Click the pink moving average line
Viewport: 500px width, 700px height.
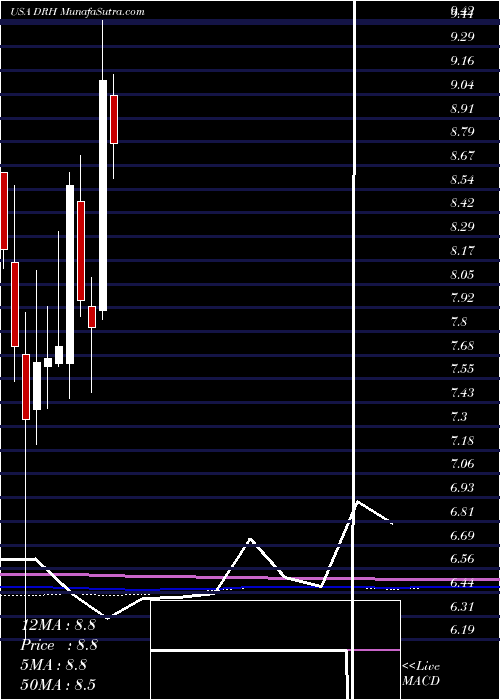coord(250,577)
